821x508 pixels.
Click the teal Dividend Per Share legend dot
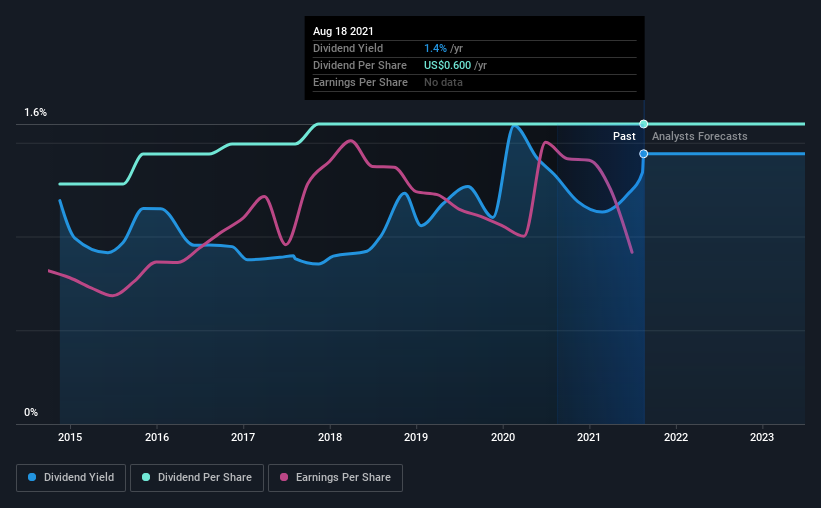point(146,477)
